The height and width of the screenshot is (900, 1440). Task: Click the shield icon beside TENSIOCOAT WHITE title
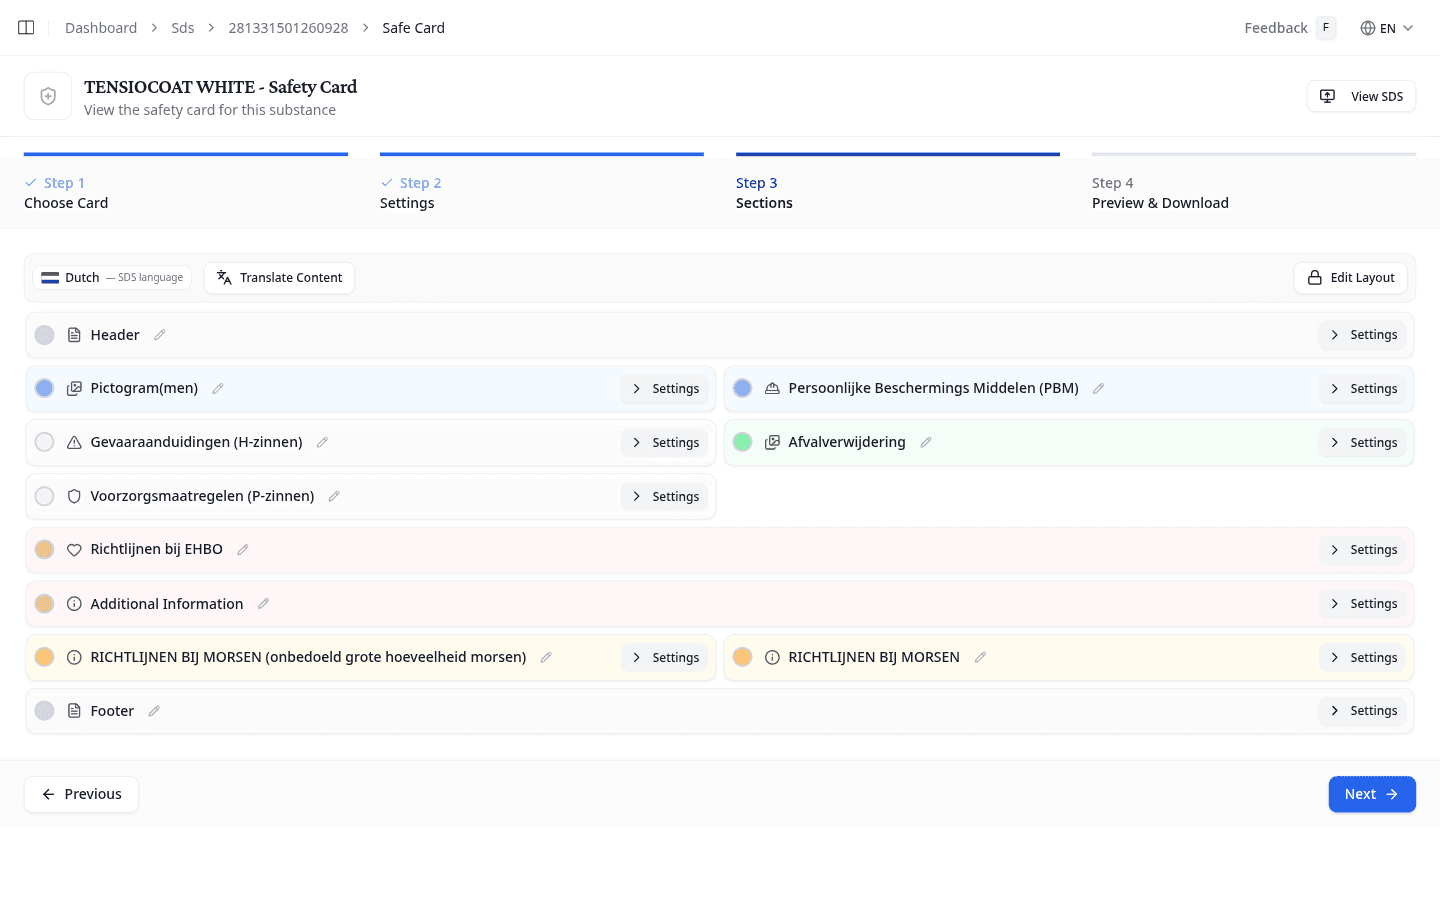[48, 96]
